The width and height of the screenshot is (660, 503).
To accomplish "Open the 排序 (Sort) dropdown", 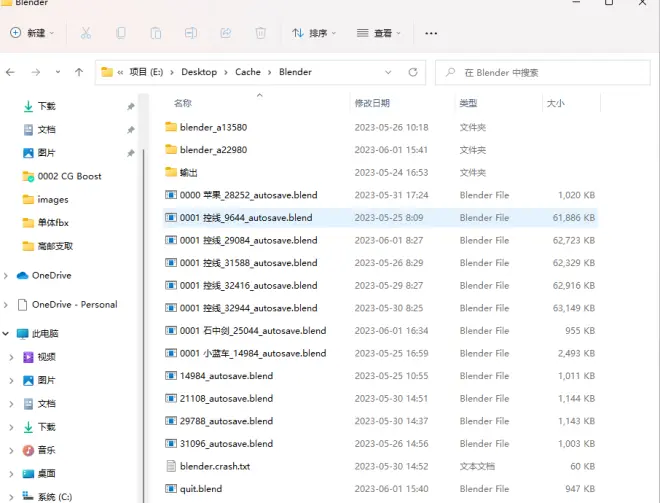I will pyautogui.click(x=314, y=33).
